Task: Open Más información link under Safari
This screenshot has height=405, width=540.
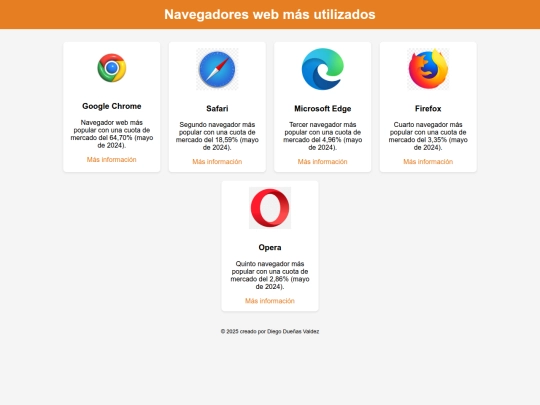Action: click(x=217, y=162)
